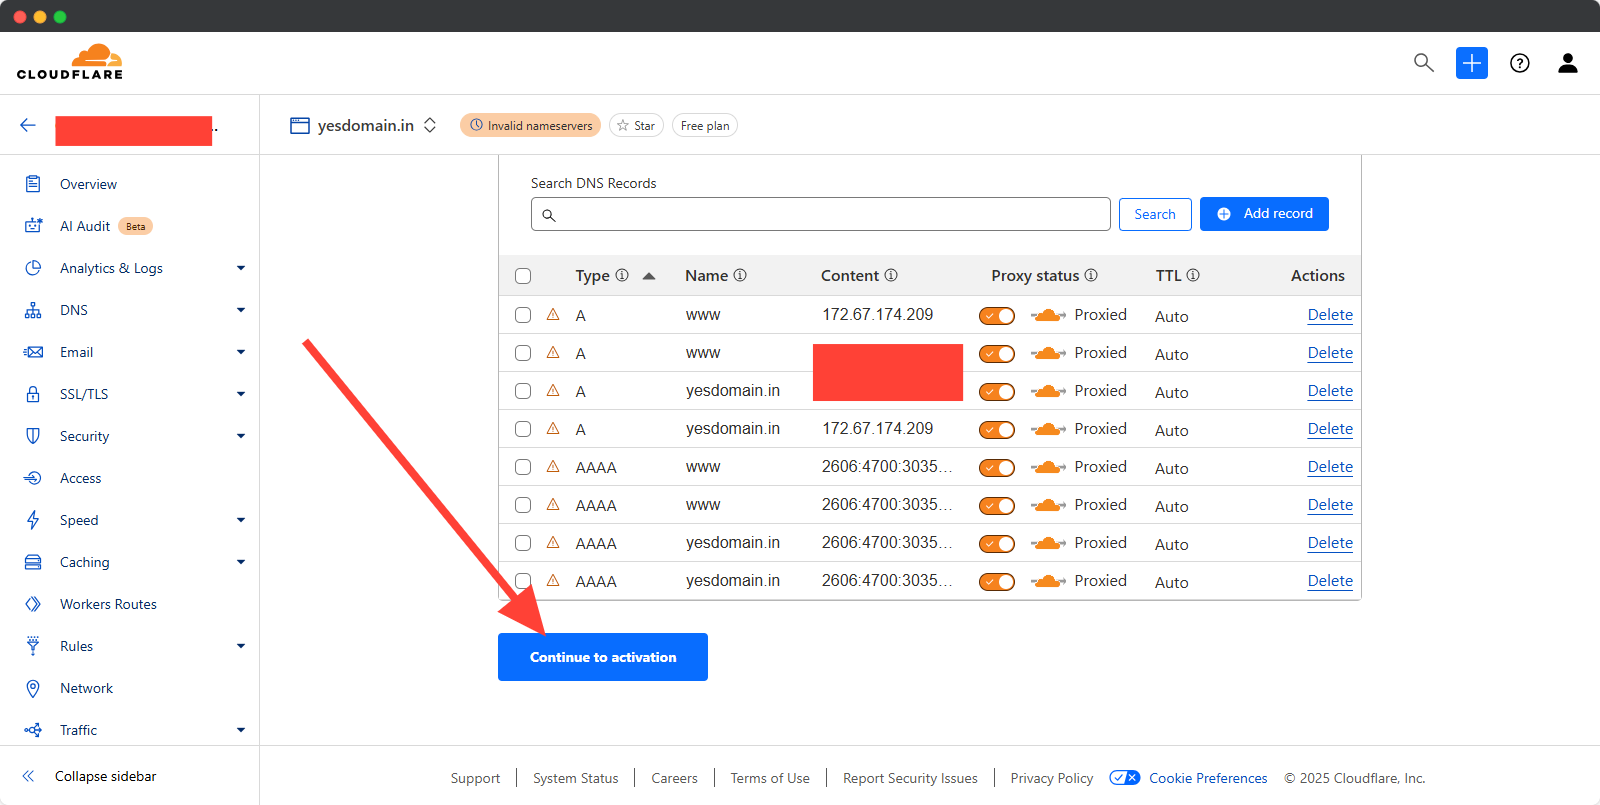Click warning icon on first www A record
The width and height of the screenshot is (1600, 805).
(553, 314)
